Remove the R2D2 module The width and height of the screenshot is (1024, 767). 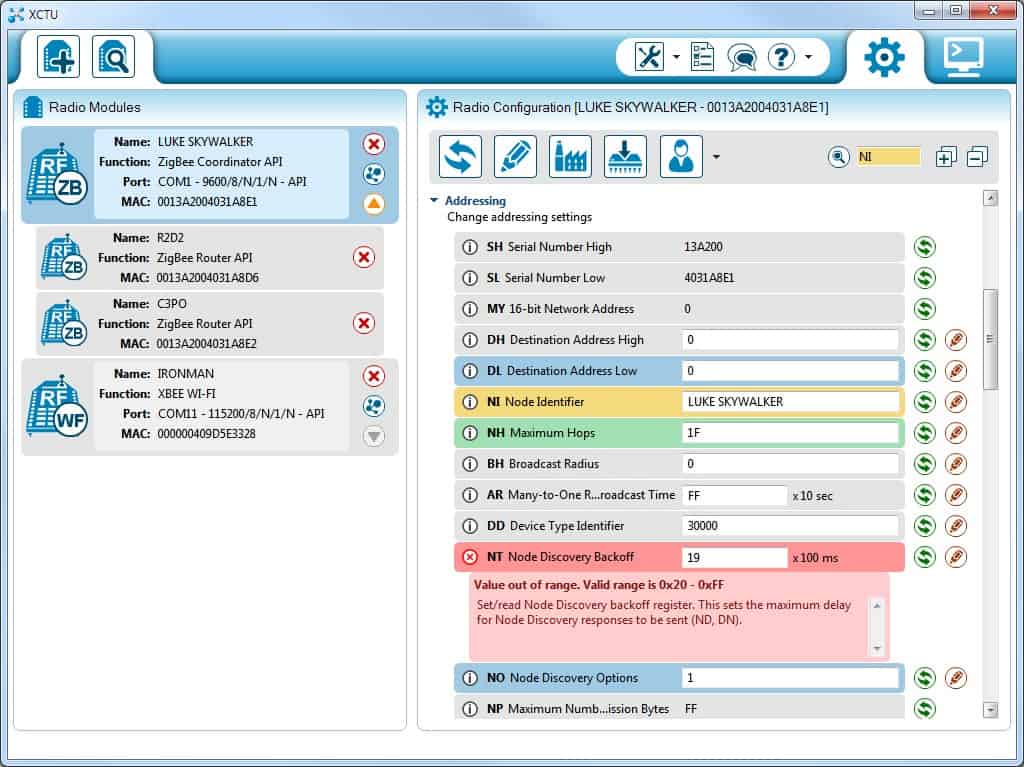[x=364, y=257]
